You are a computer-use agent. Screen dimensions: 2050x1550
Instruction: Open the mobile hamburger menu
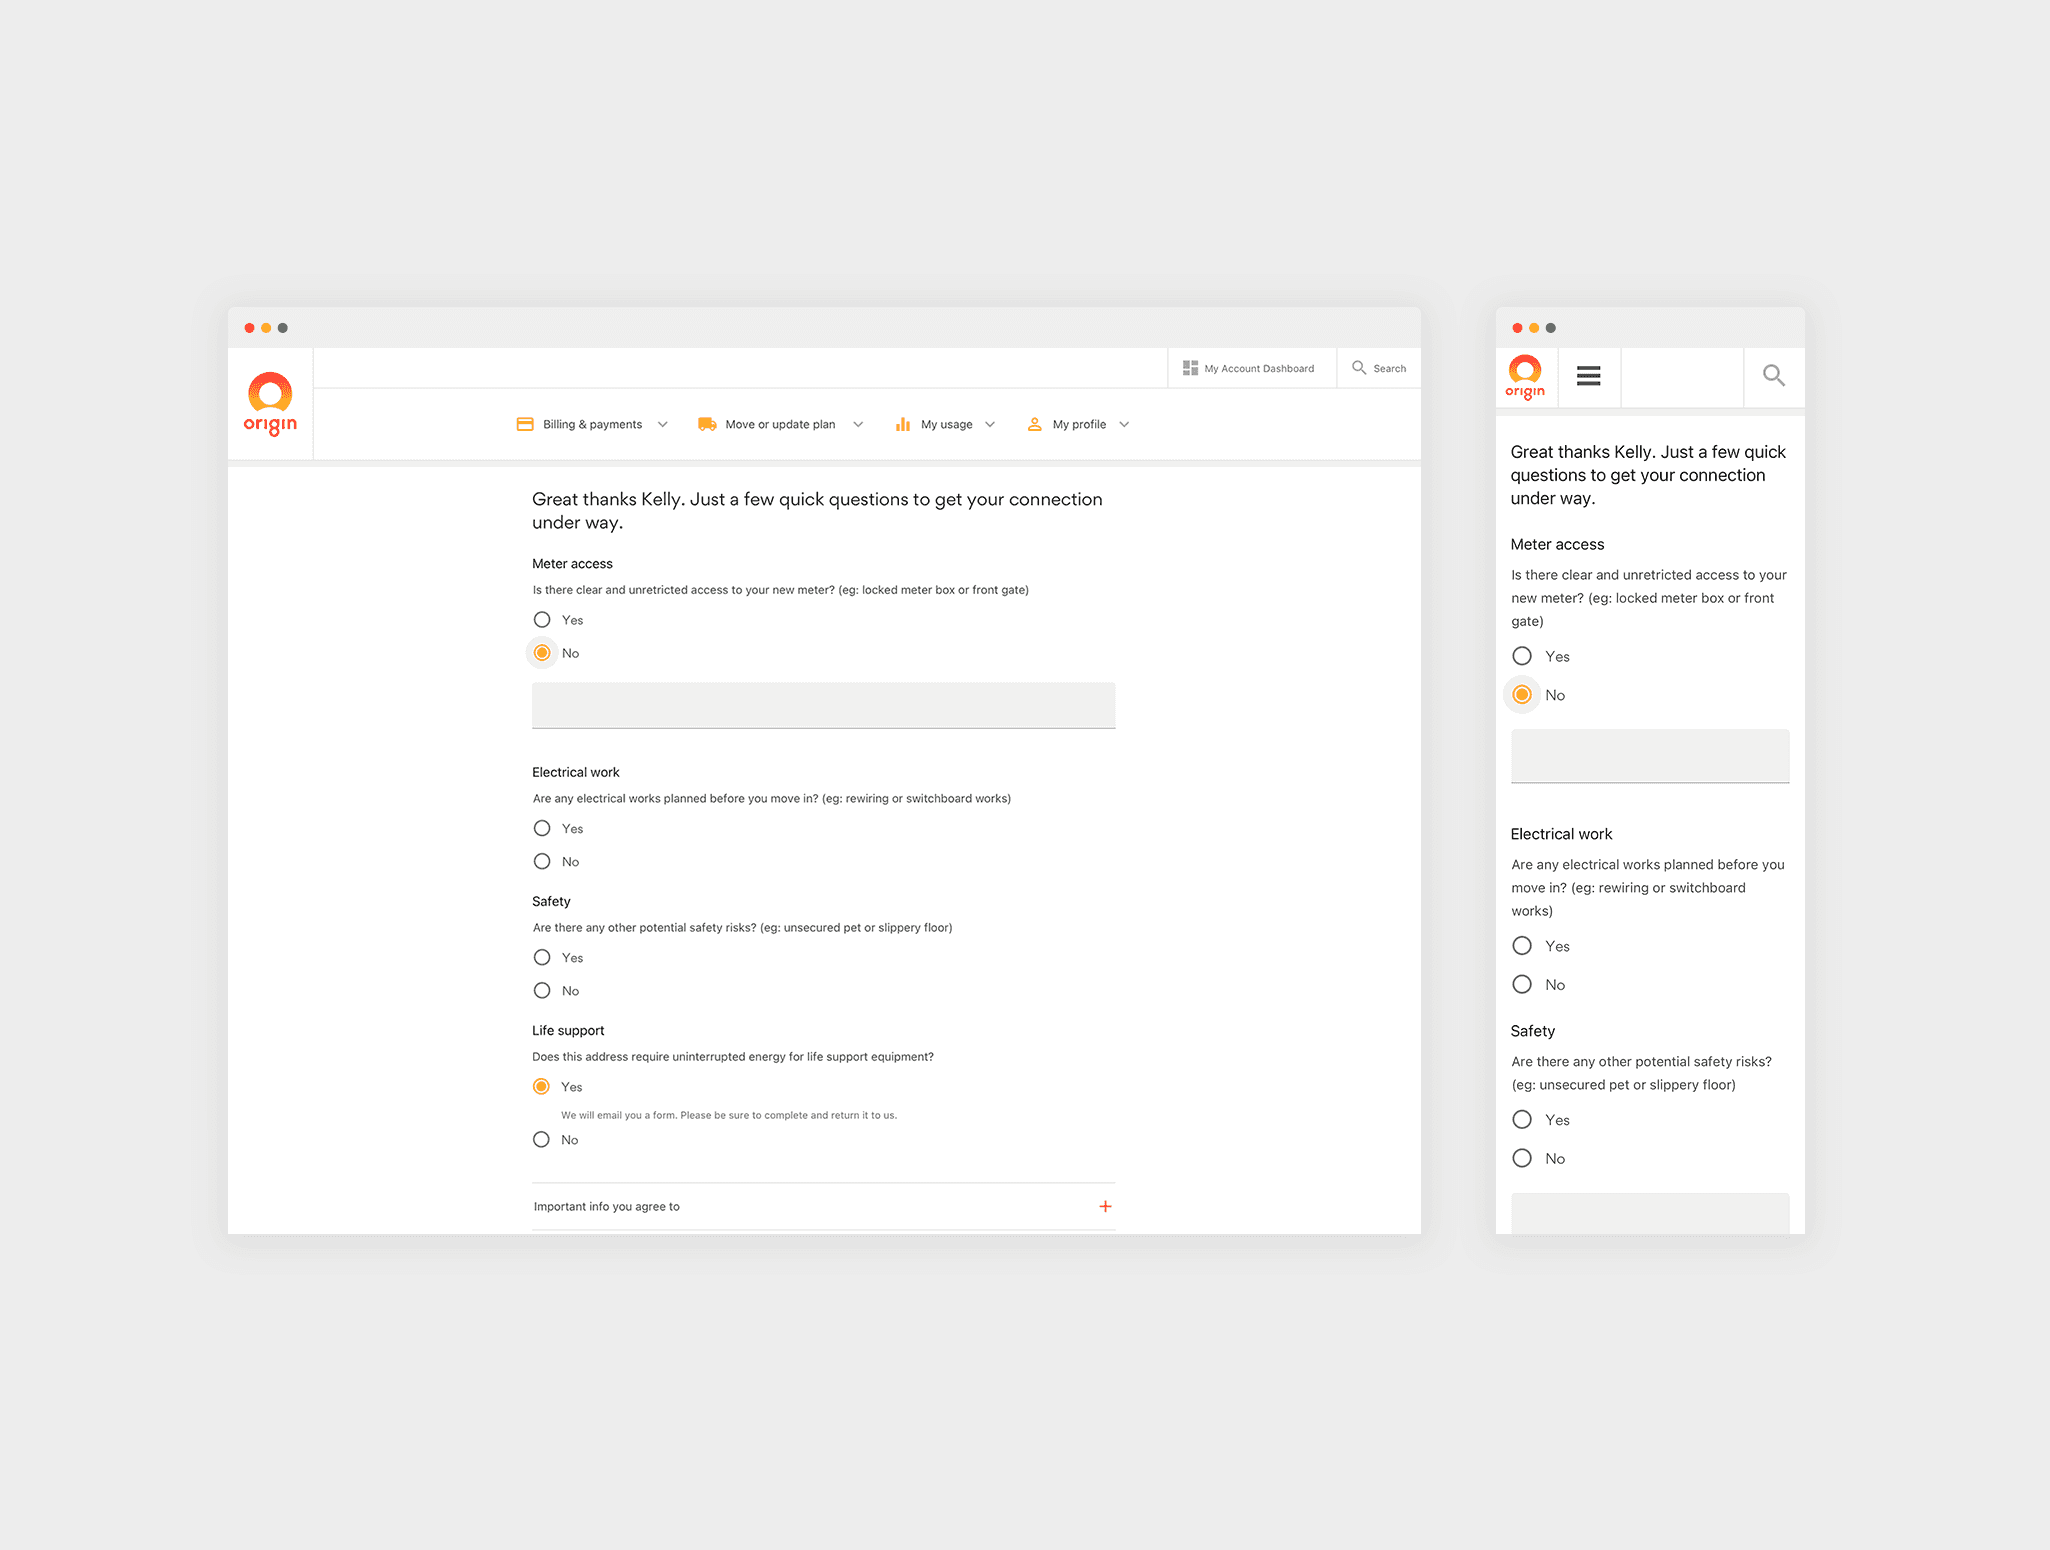pyautogui.click(x=1588, y=376)
